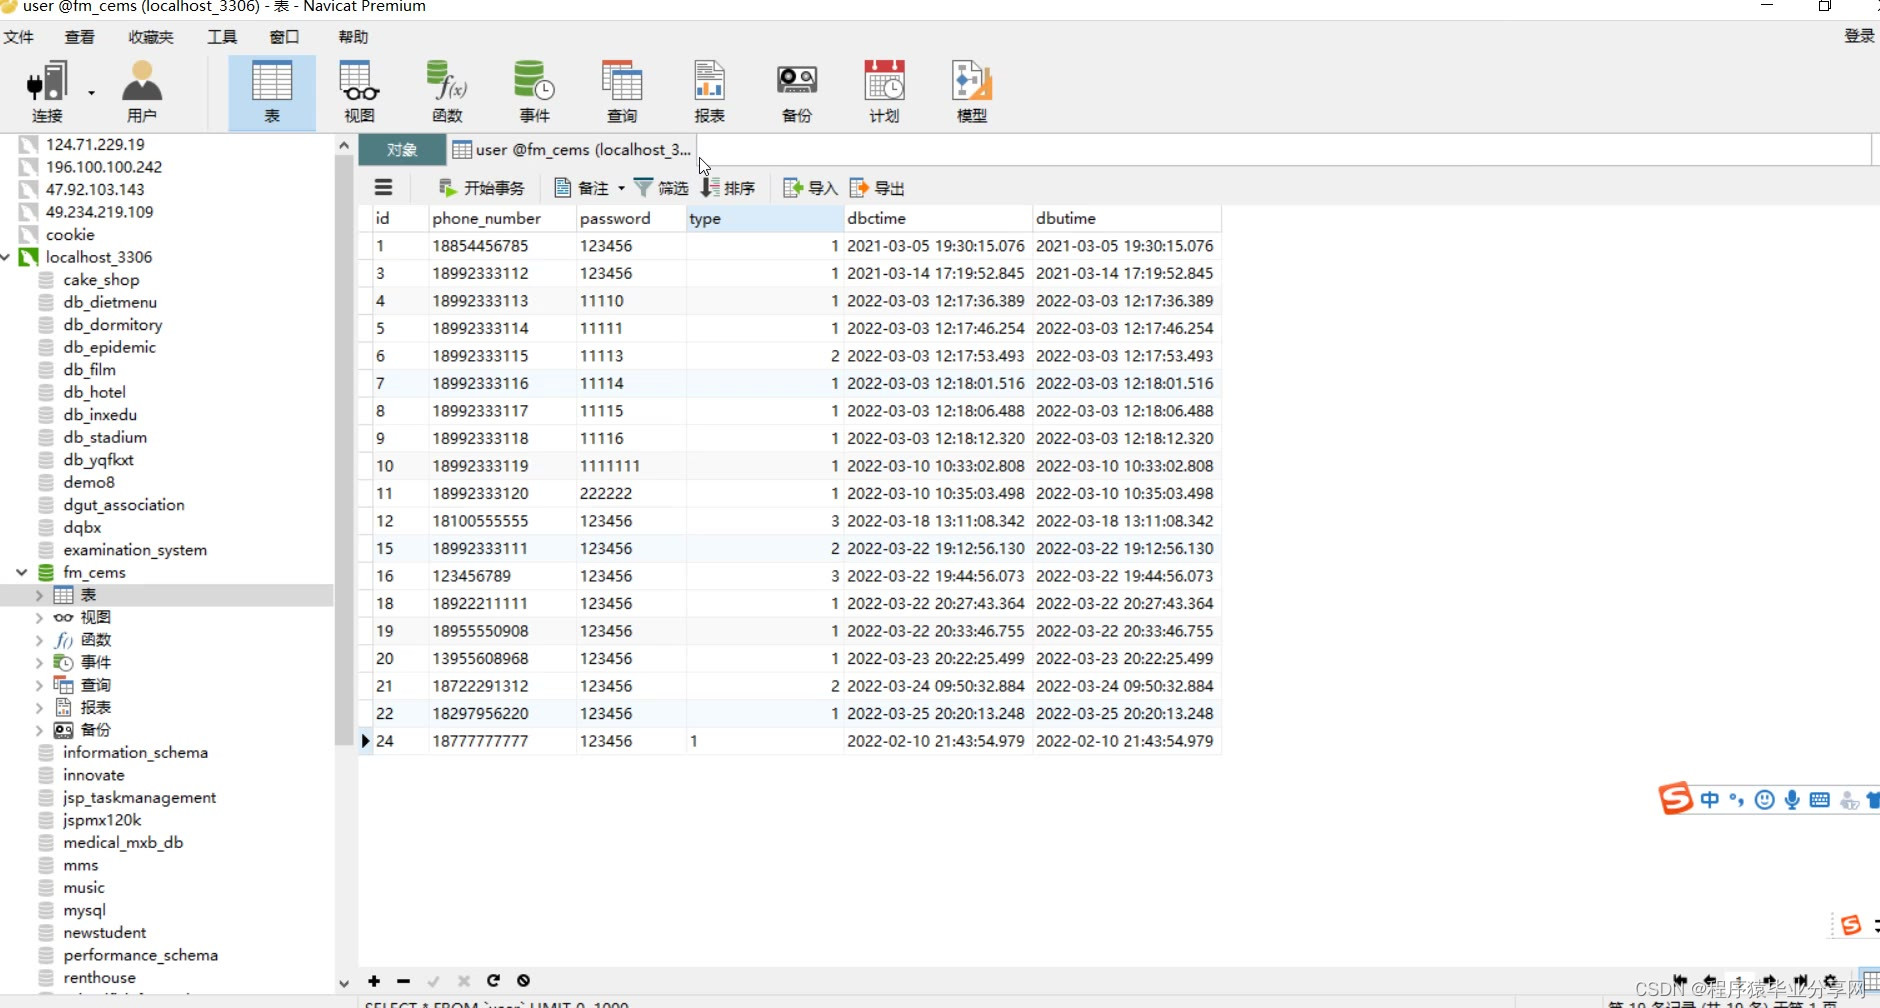The width and height of the screenshot is (1880, 1008).
Task: Collapse the fm_cems database node
Action: pyautogui.click(x=22, y=572)
